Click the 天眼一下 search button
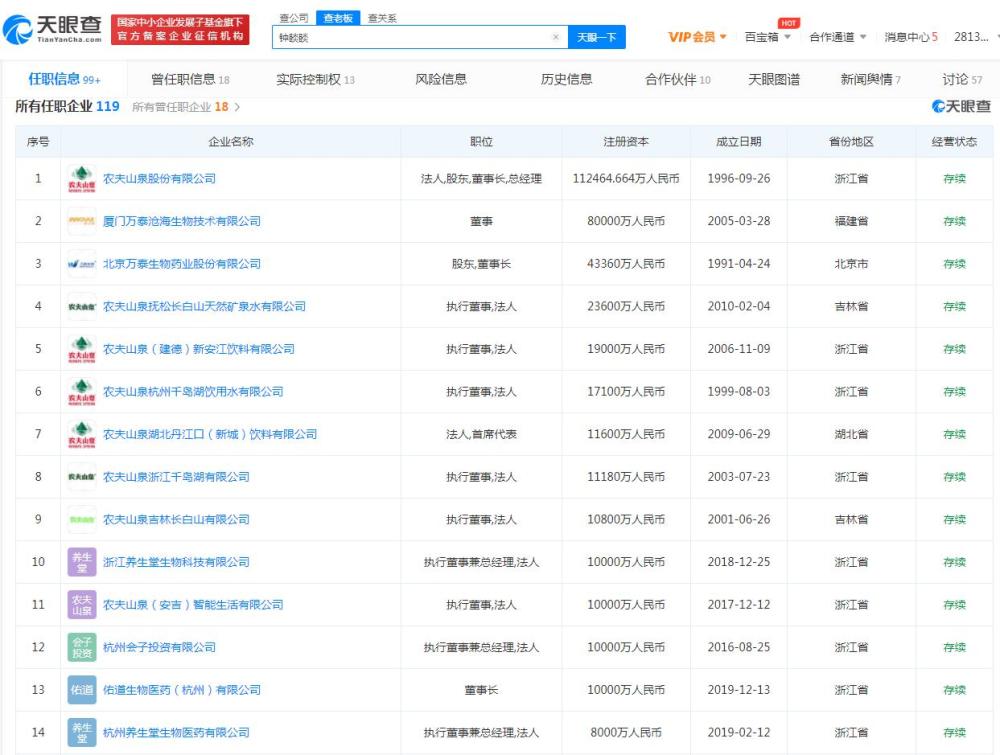 click(596, 37)
